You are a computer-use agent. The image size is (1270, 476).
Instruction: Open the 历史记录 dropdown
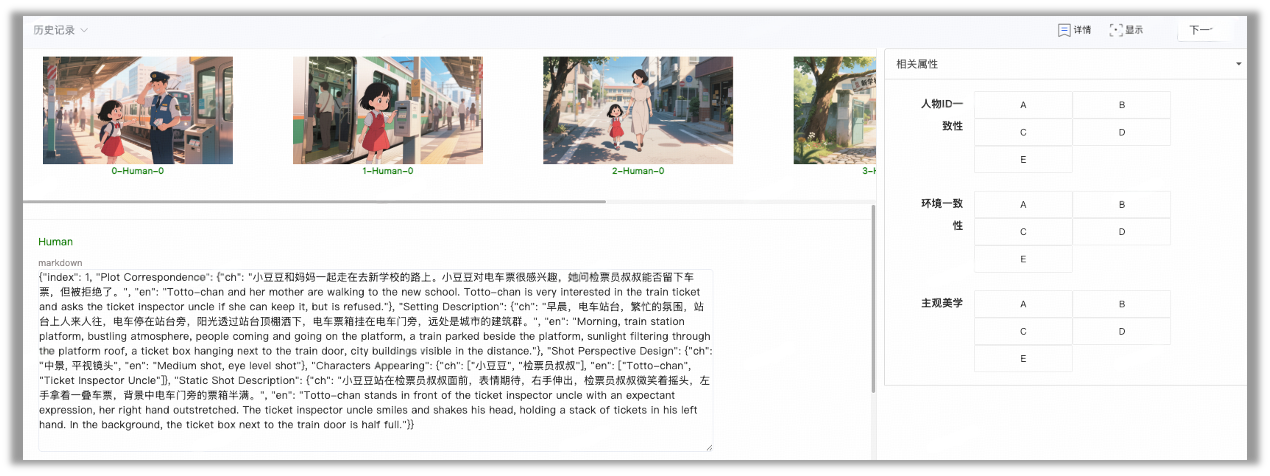point(60,30)
